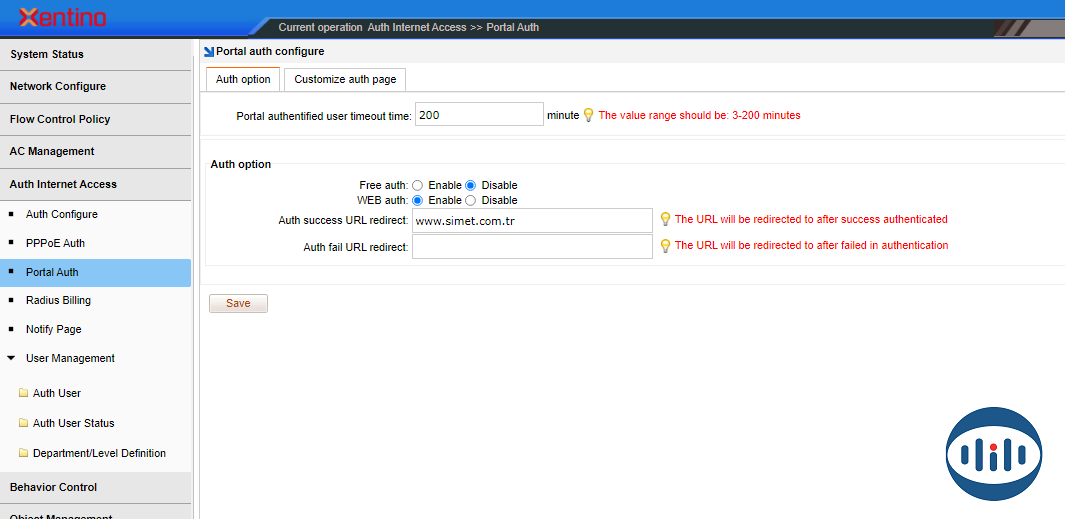Click lightbulb icon next to success URL redirect

coord(665,219)
